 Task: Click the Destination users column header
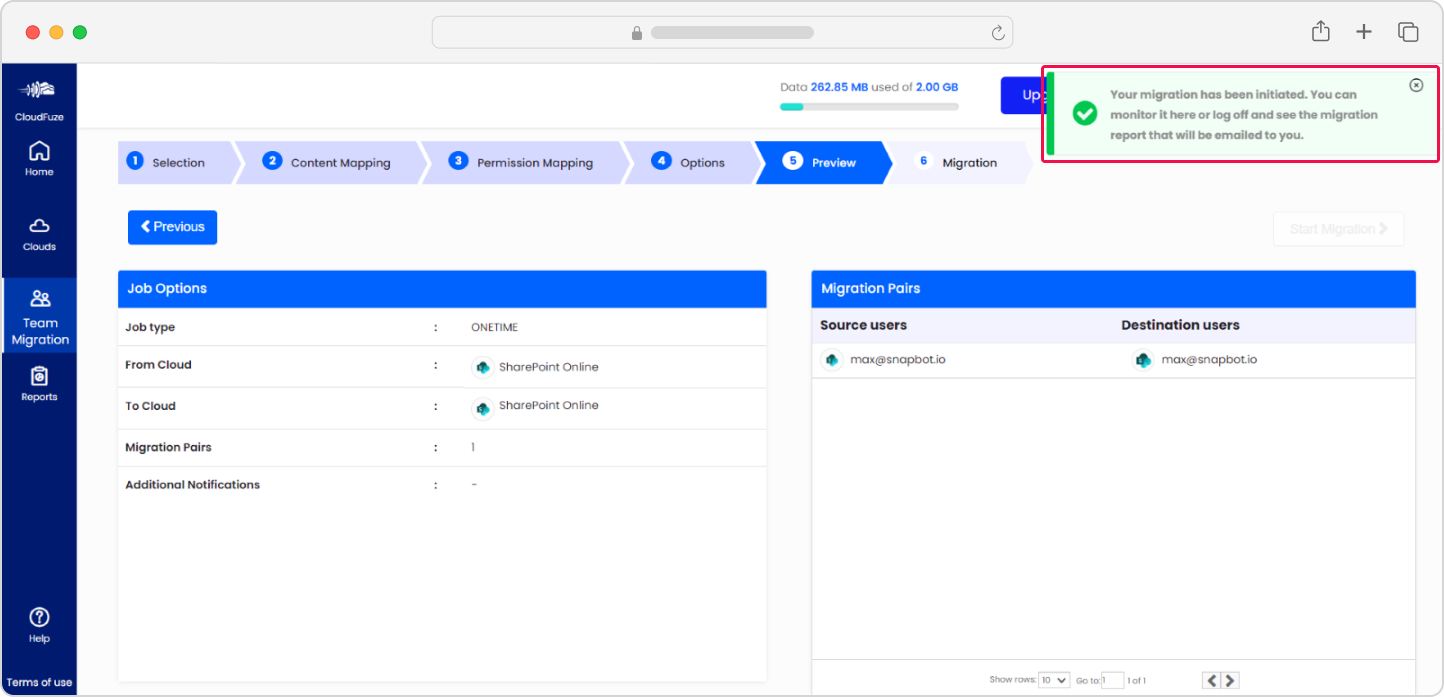pyautogui.click(x=1180, y=325)
